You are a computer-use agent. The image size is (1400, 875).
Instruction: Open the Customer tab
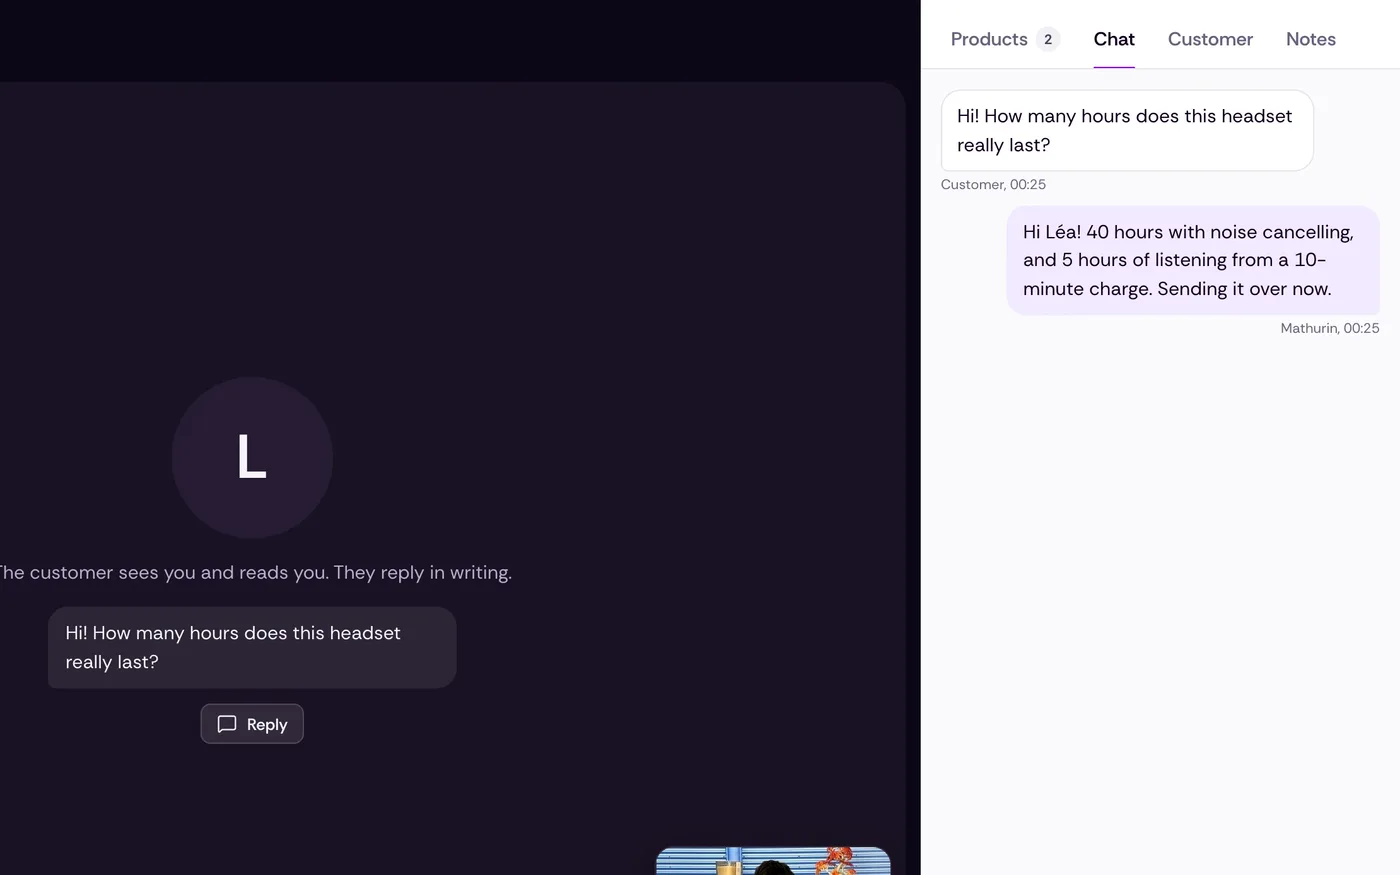(x=1210, y=39)
